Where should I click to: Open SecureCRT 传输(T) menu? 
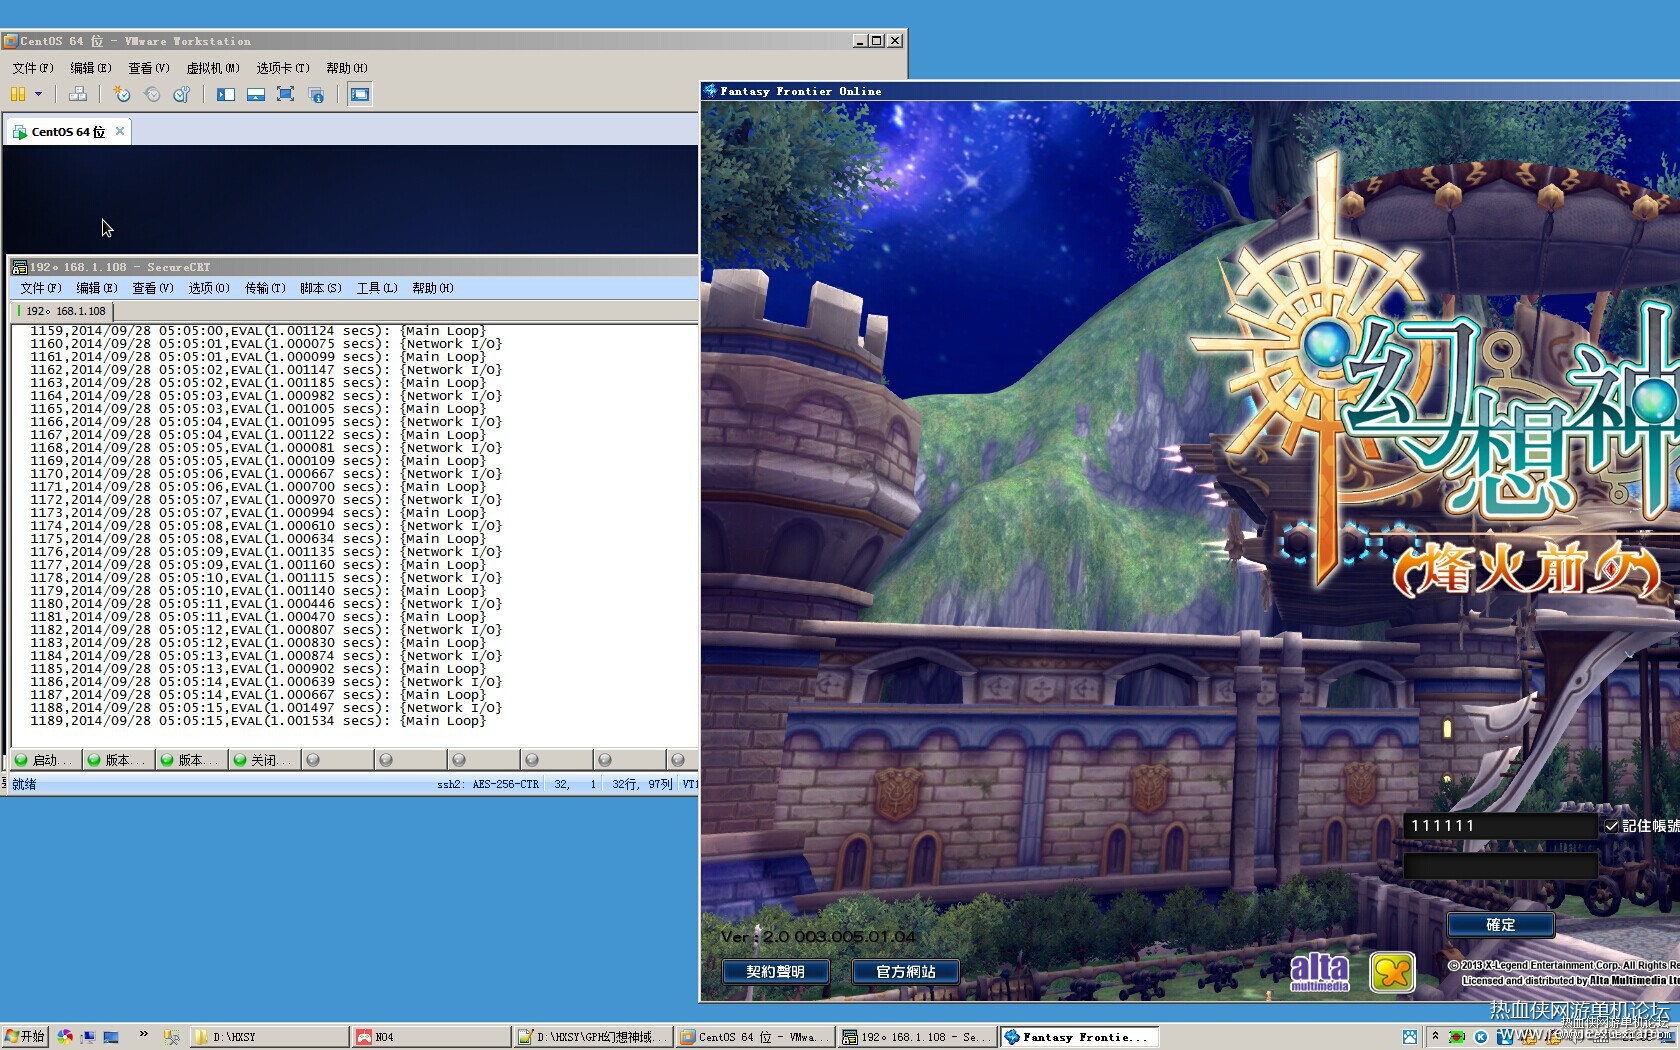[265, 288]
